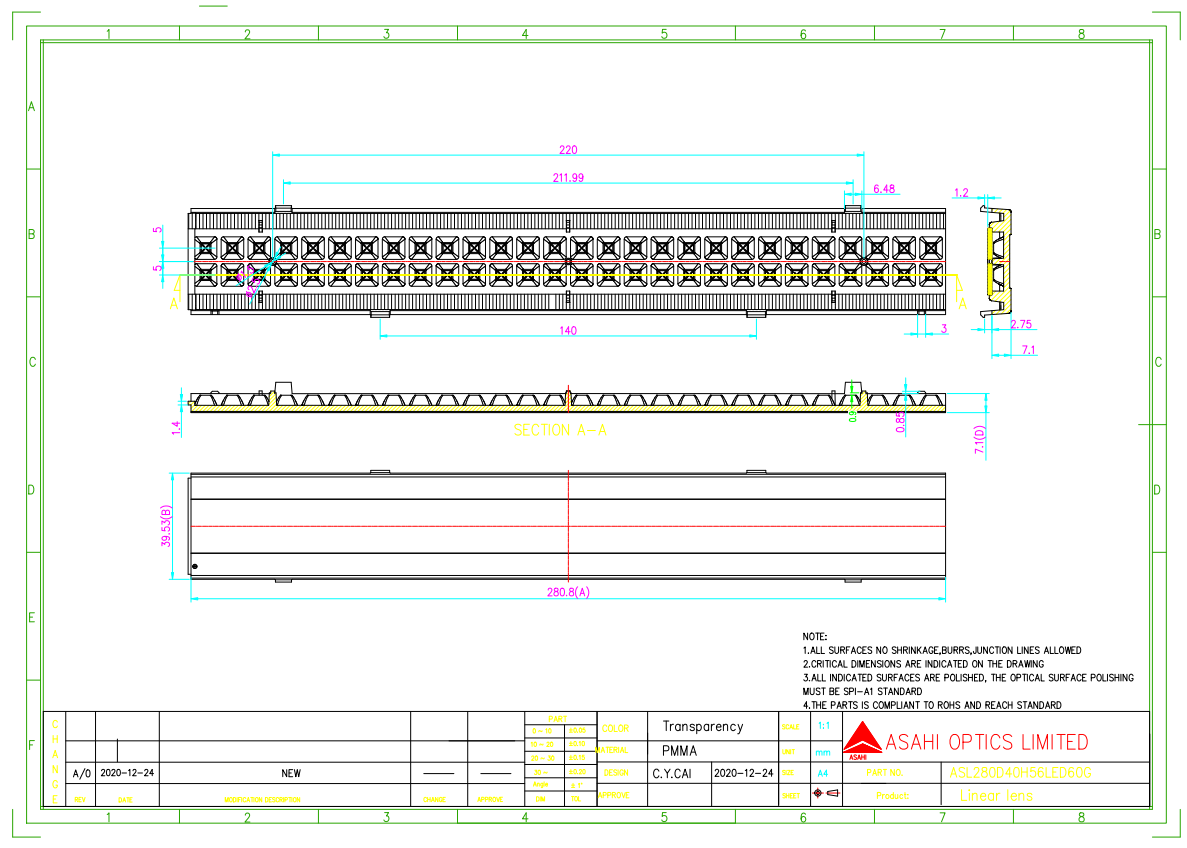This screenshot has width=1187, height=848.
Task: Select the 39.53(B) width dimension
Action: (167, 526)
